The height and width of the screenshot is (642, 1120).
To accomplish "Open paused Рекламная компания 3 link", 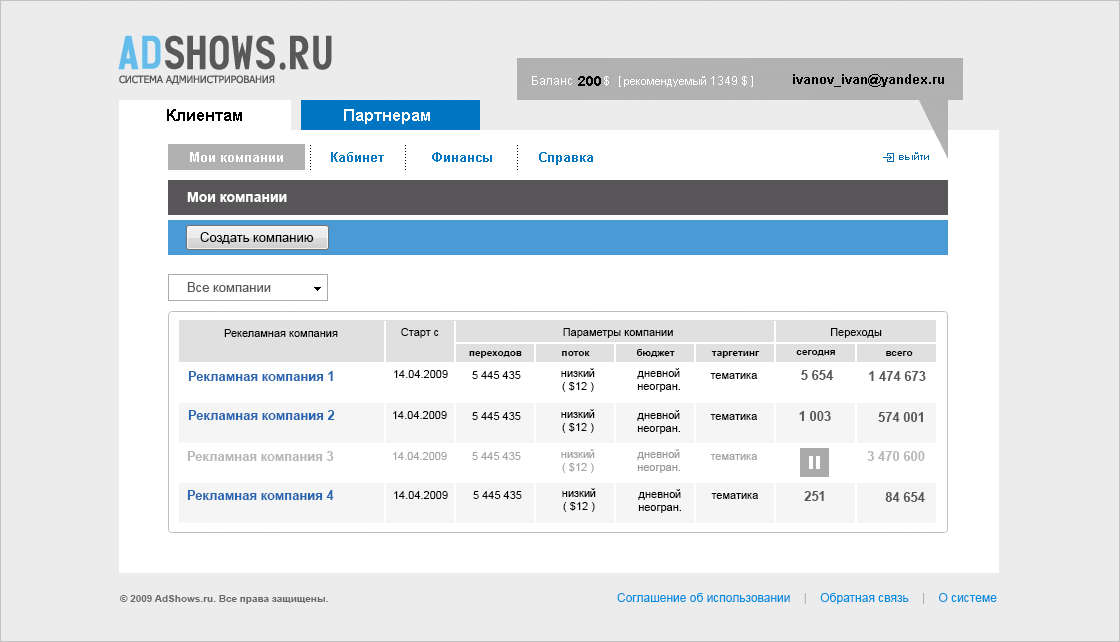I will point(260,456).
